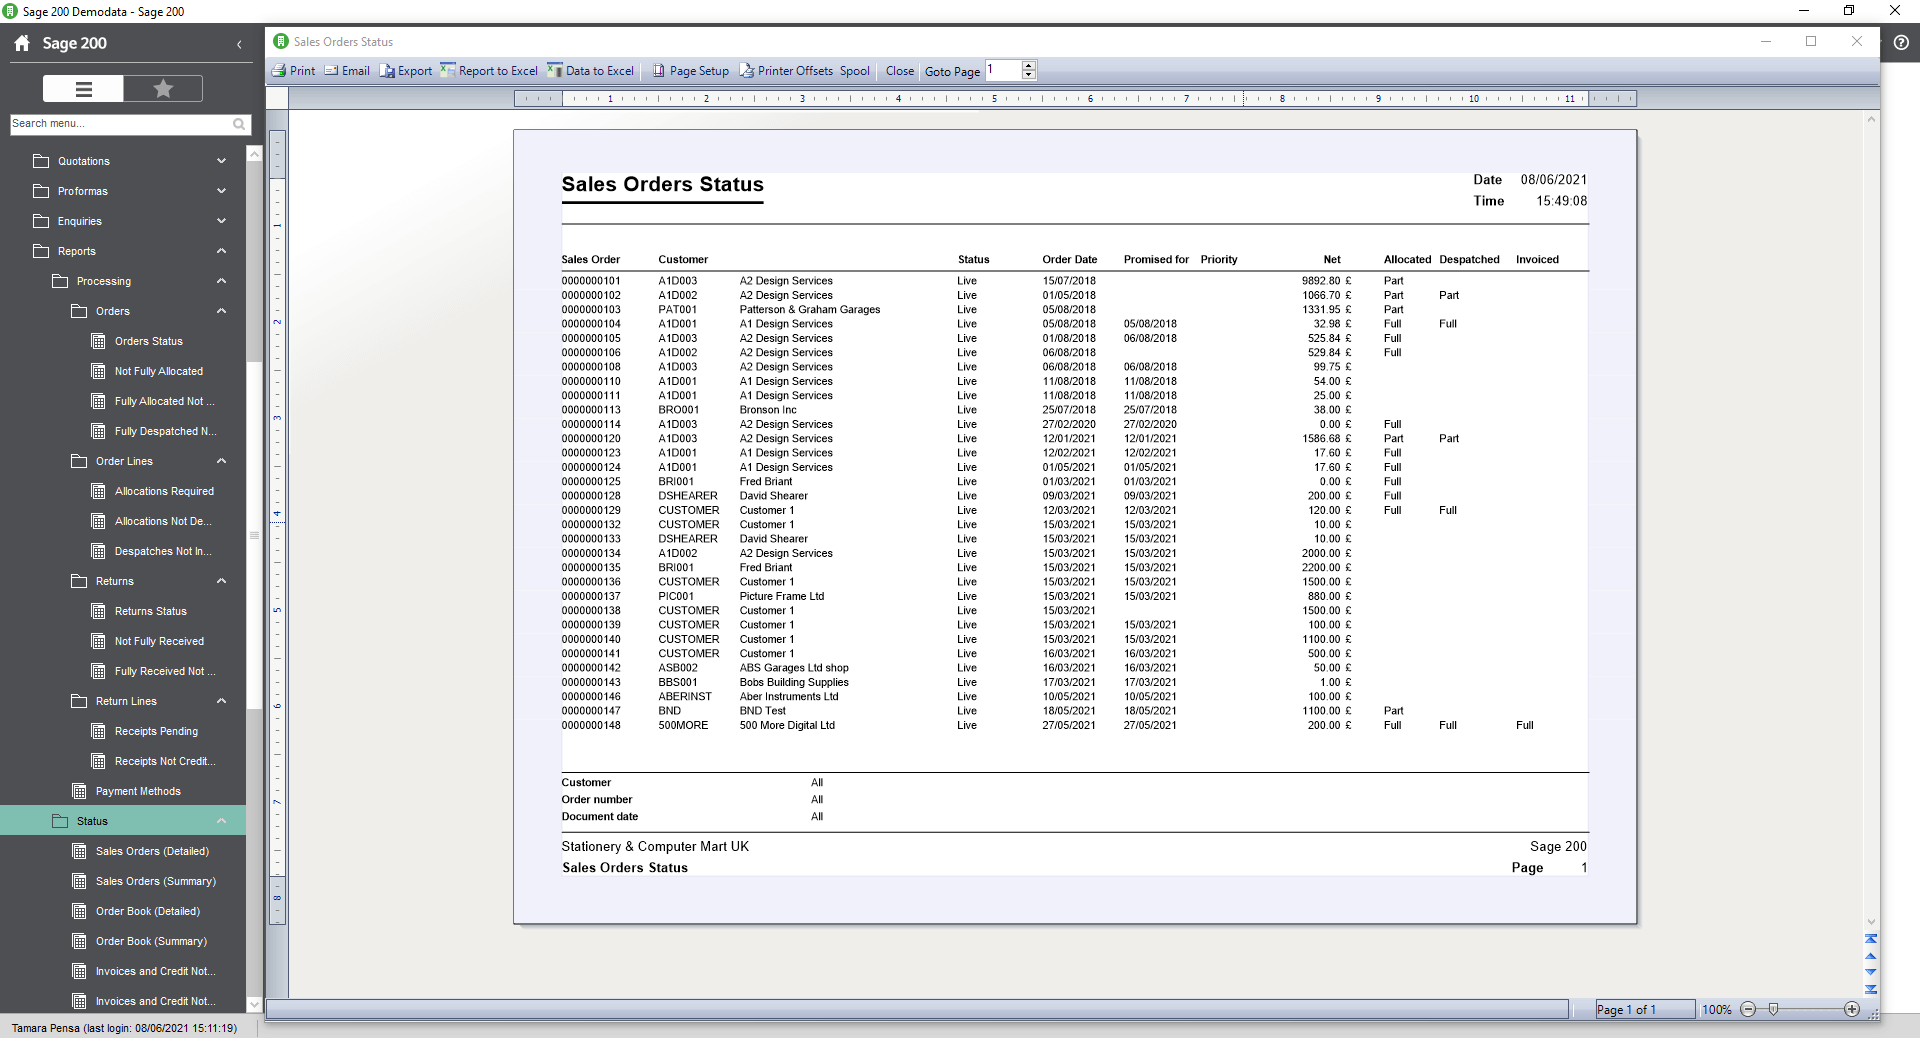Open the help panel

click(x=1901, y=43)
